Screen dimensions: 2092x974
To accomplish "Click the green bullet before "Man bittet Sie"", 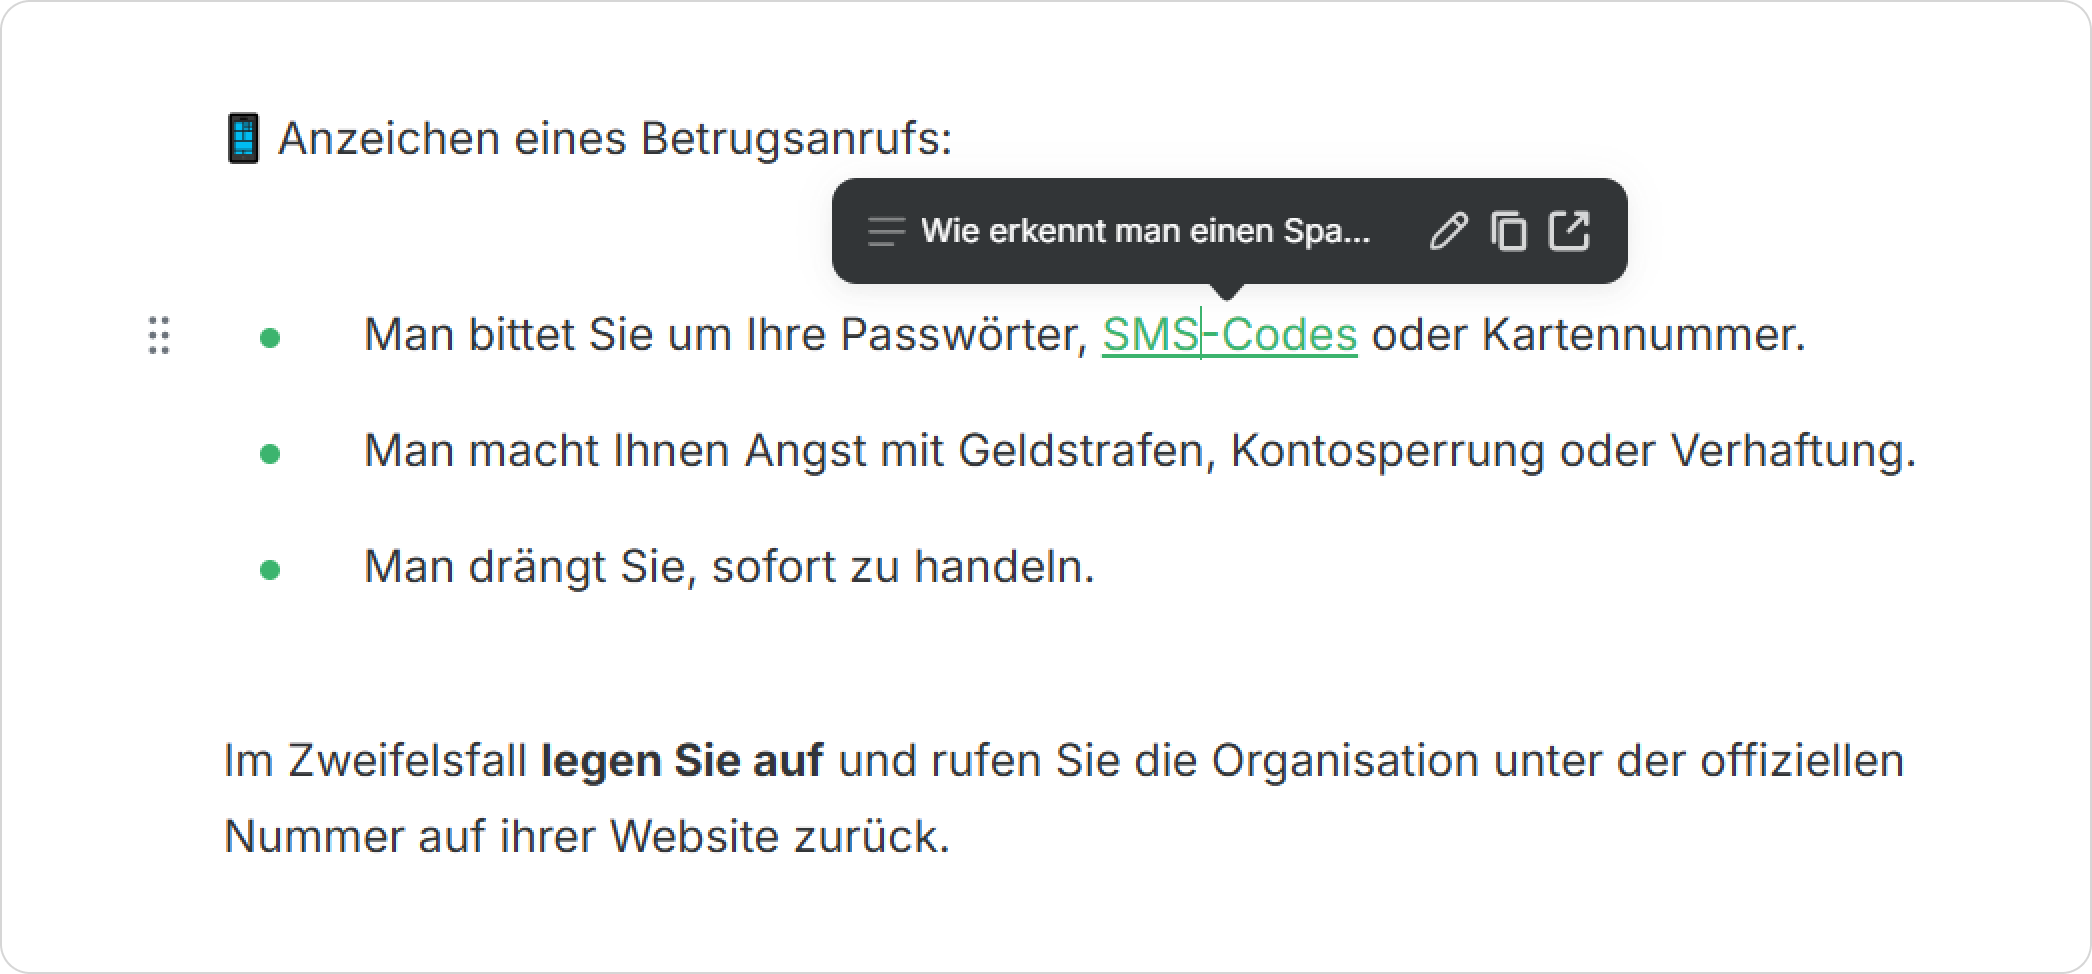I will pyautogui.click(x=270, y=338).
